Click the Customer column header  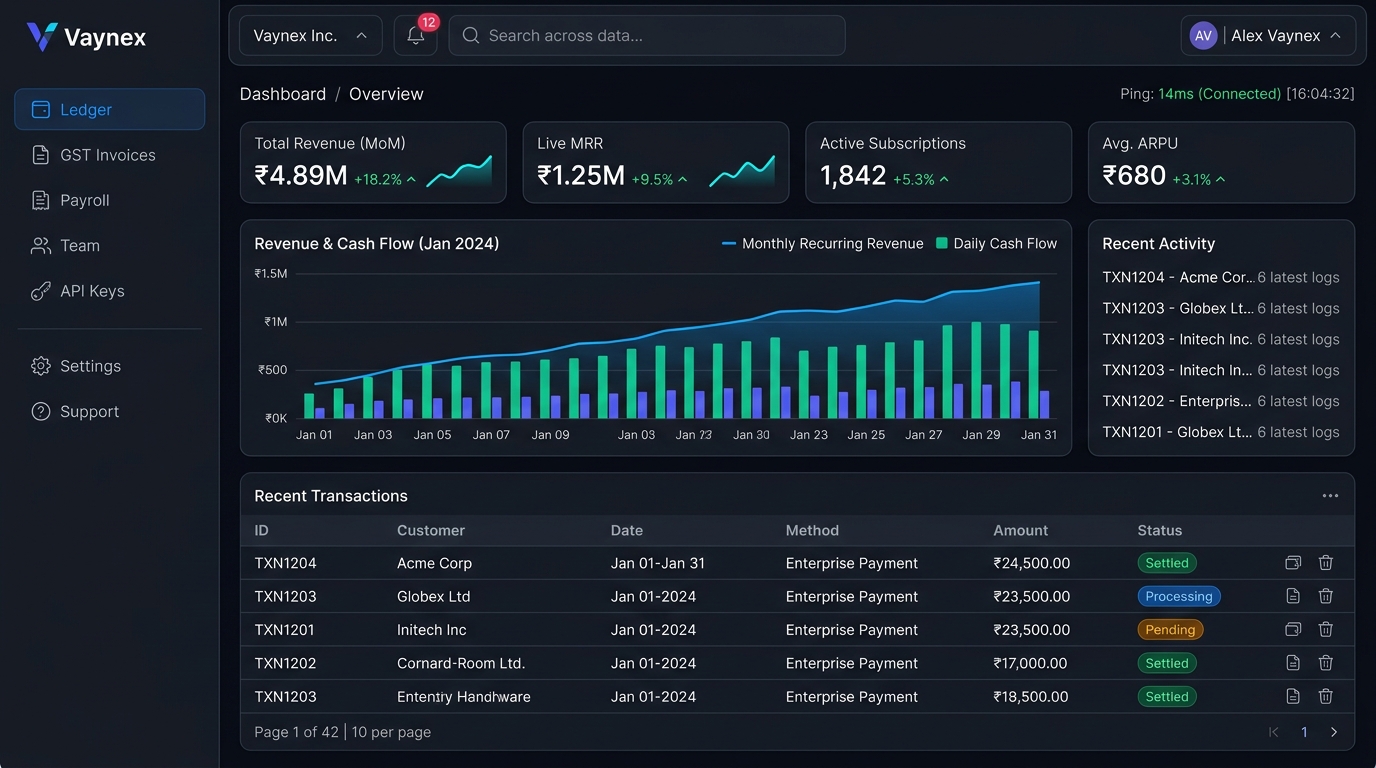[431, 531]
